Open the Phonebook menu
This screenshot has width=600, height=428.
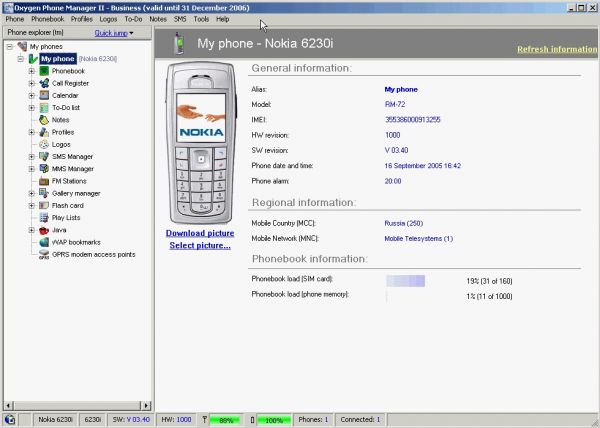pos(47,19)
